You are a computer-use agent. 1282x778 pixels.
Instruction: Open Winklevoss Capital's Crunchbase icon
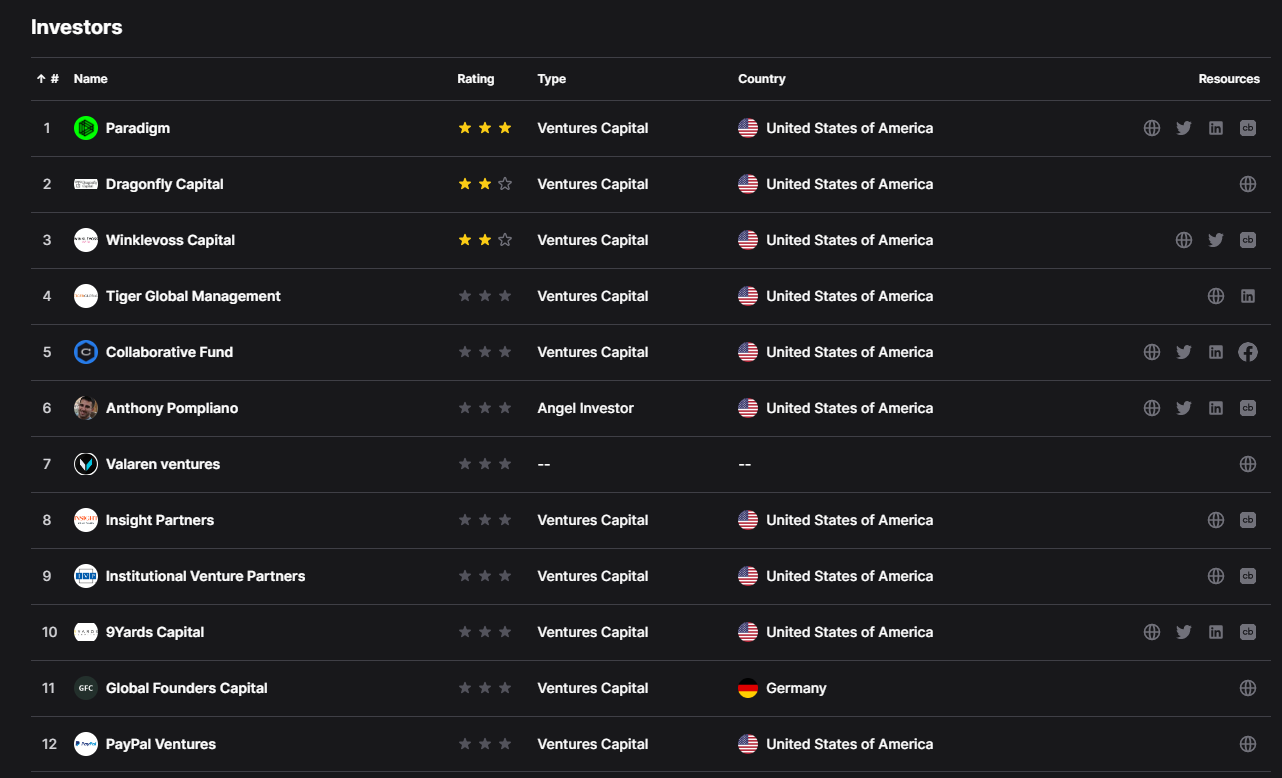[x=1248, y=240]
